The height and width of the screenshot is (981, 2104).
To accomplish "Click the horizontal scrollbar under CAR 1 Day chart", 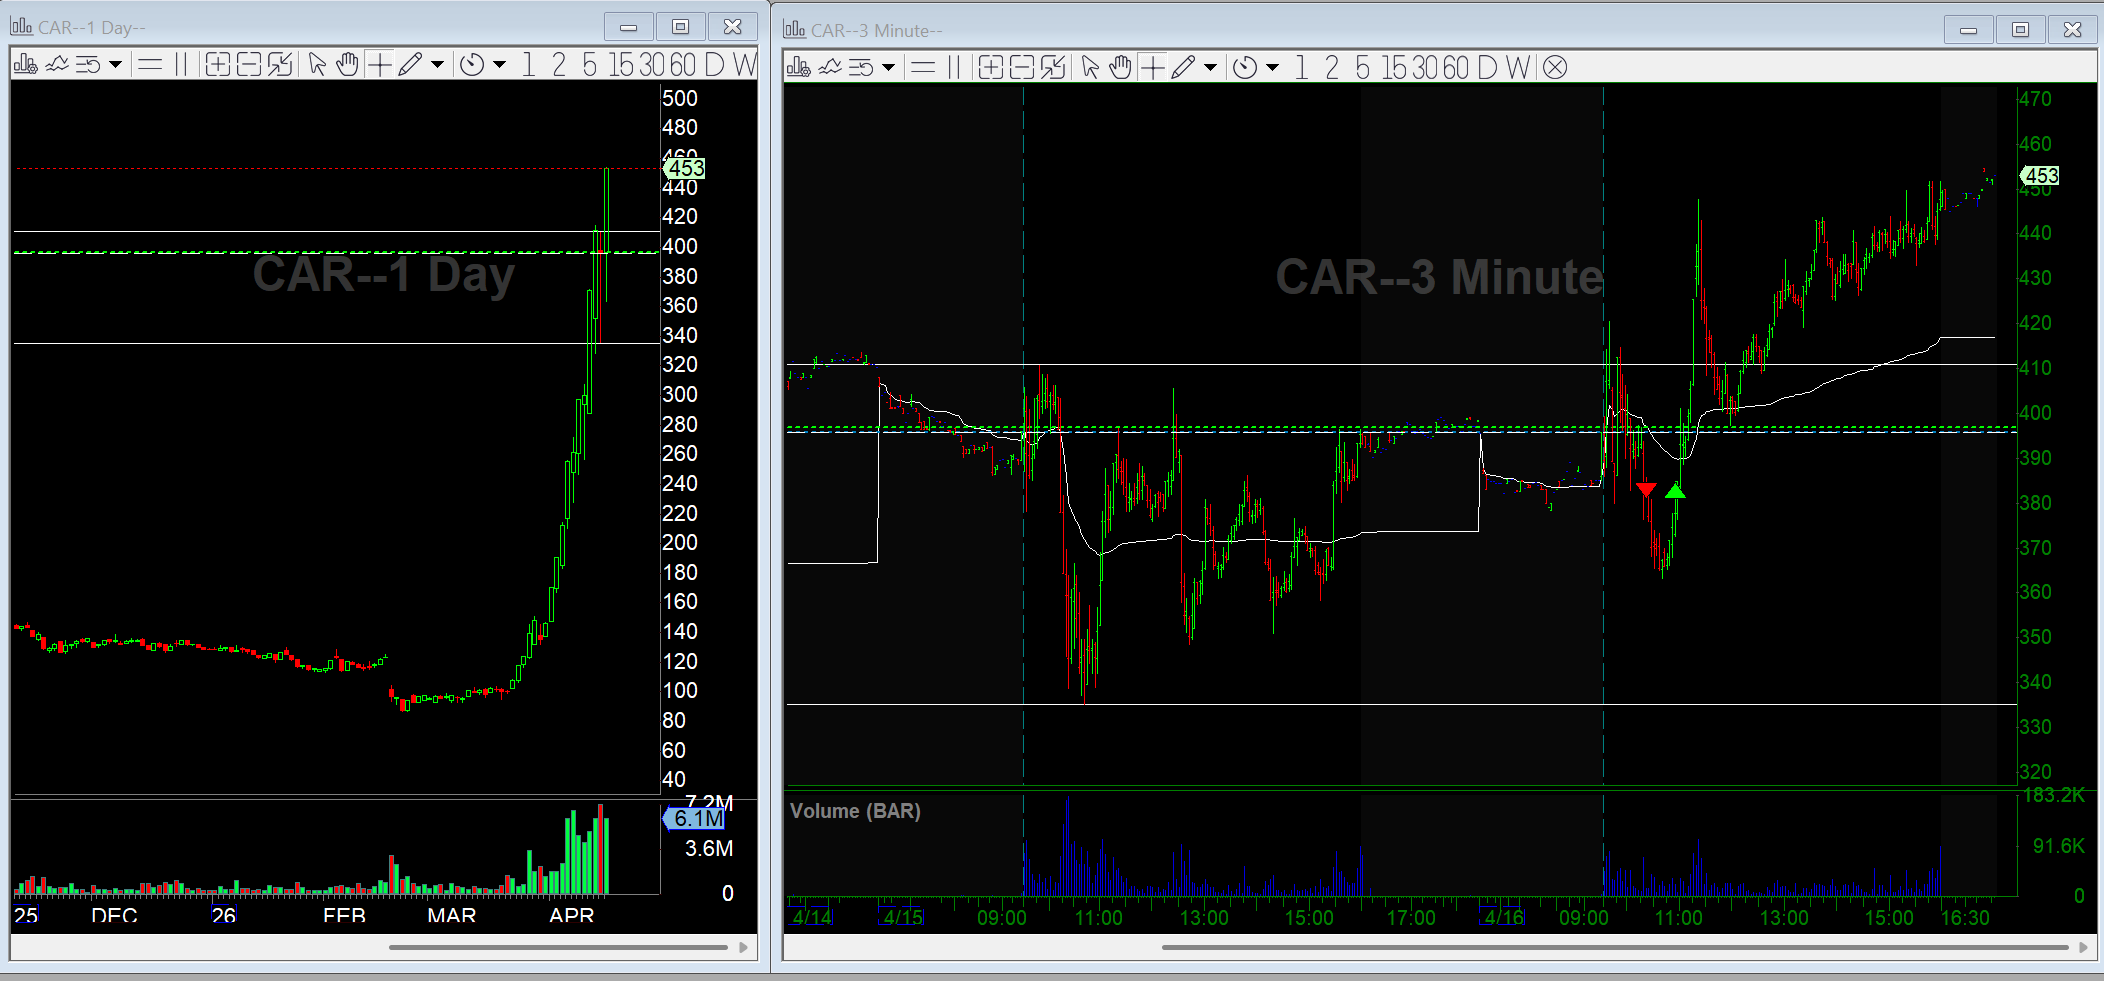I will tap(558, 947).
